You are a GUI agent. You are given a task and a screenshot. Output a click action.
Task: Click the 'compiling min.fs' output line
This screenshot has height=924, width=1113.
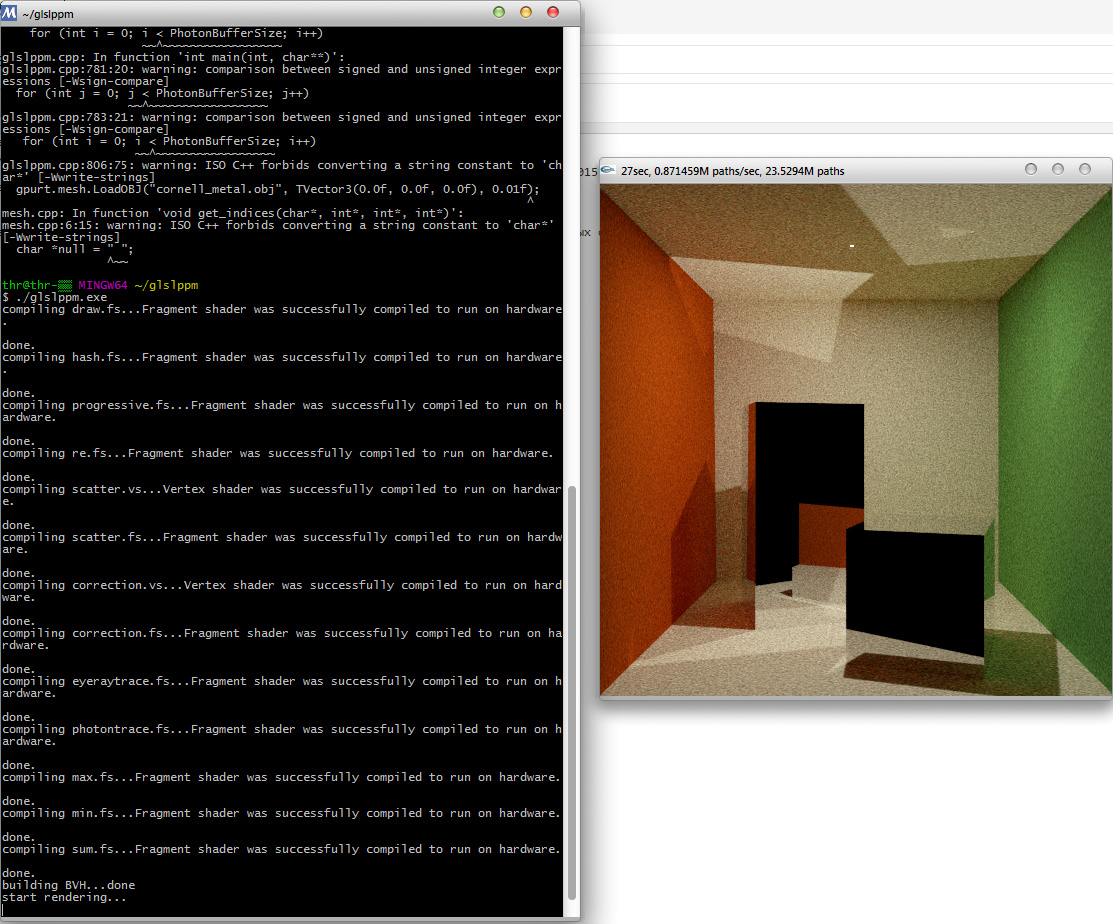point(281,813)
